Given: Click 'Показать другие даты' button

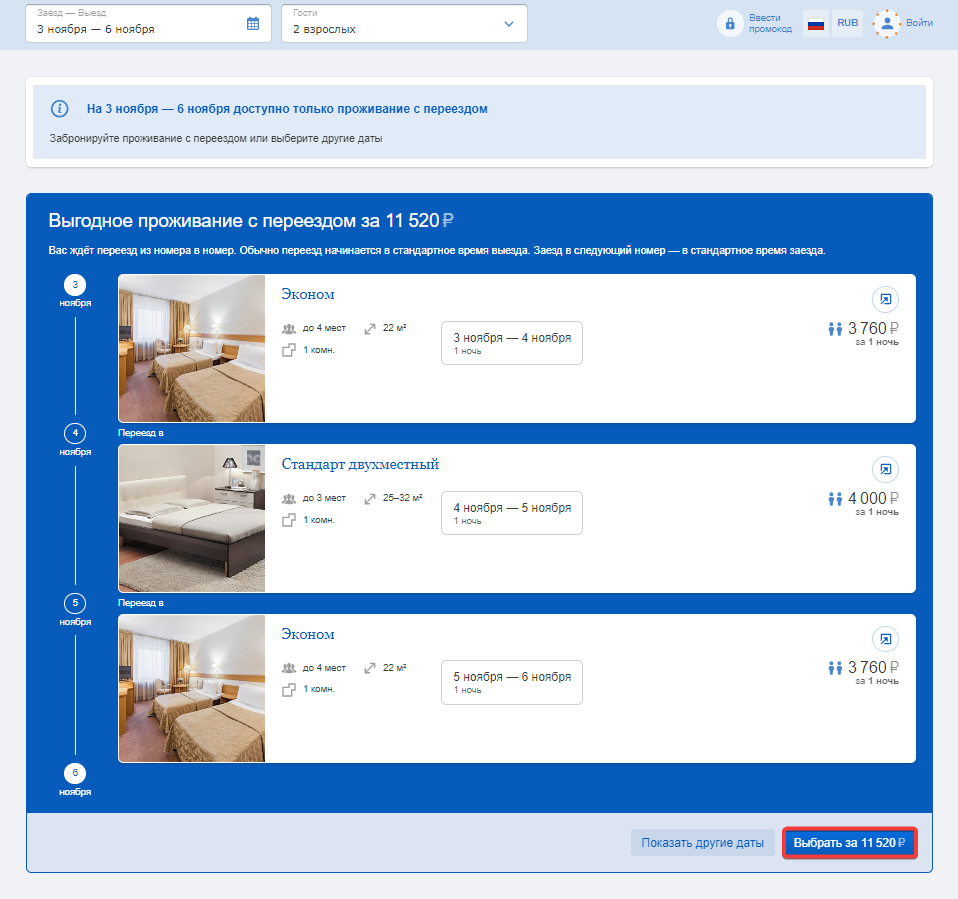Looking at the screenshot, I should (x=703, y=843).
